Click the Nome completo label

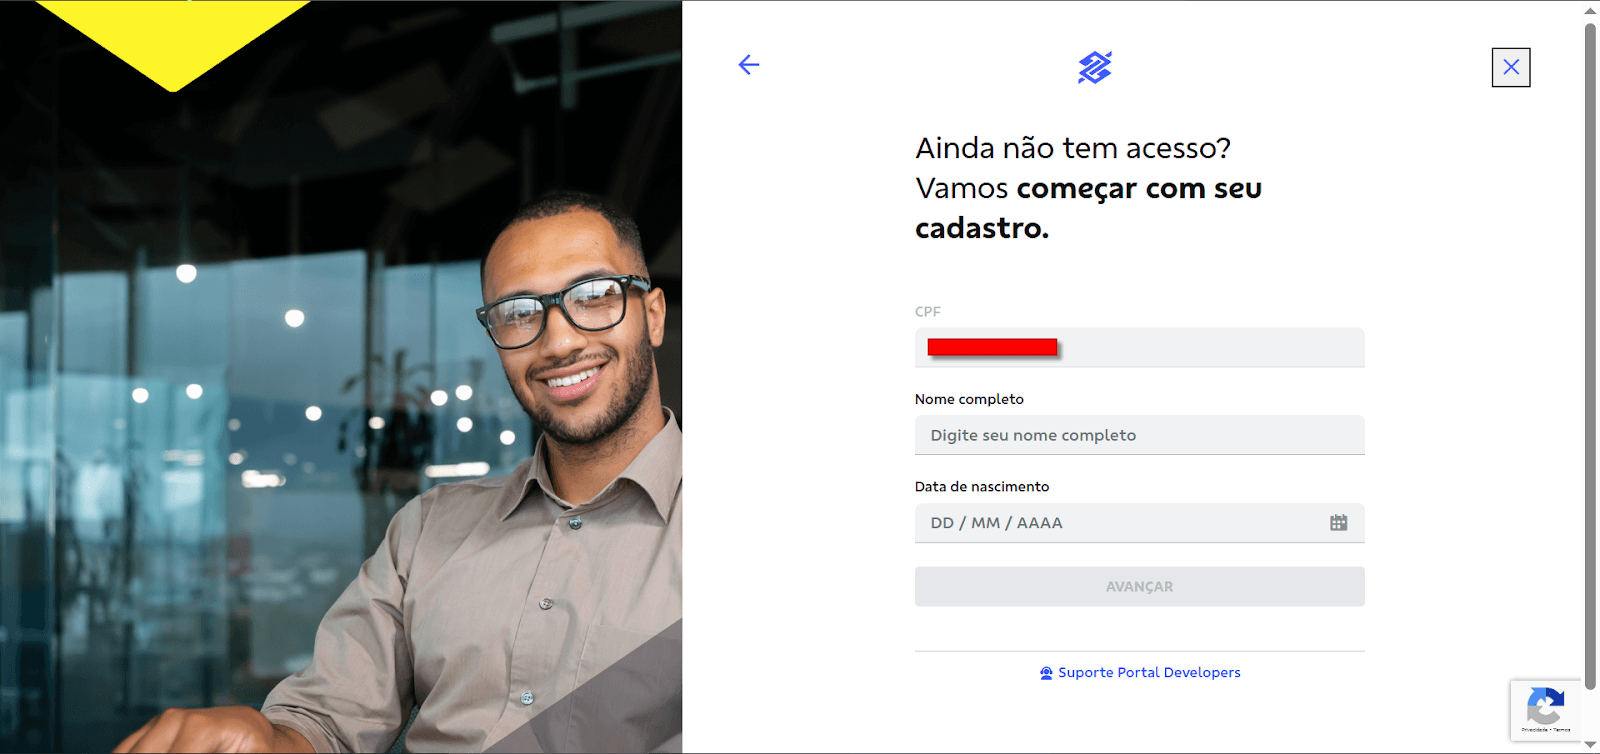(x=969, y=399)
